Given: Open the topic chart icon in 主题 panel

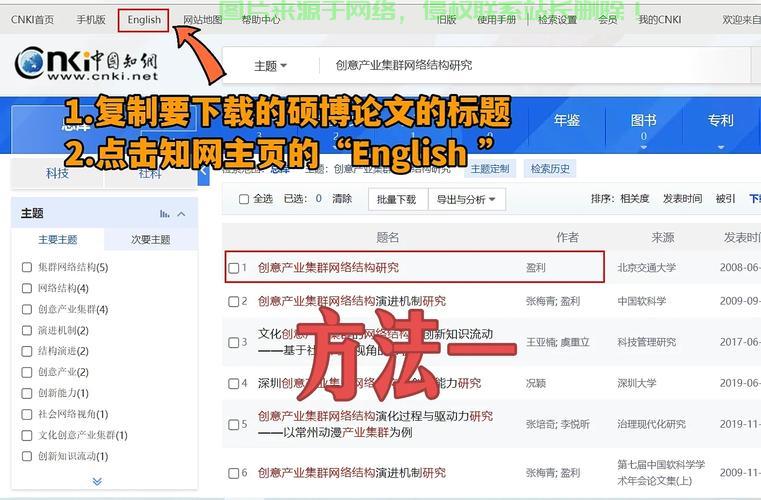Looking at the screenshot, I should [x=165, y=214].
